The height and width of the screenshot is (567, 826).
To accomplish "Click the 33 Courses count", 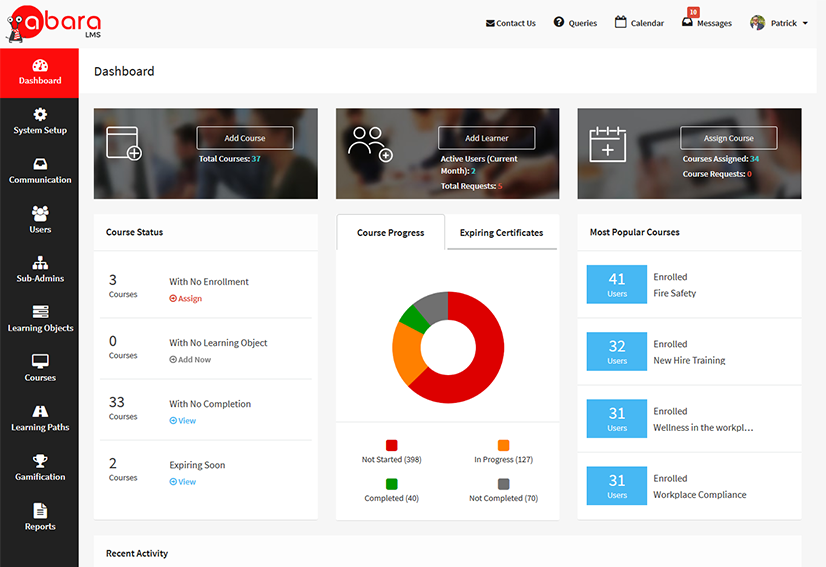I will coord(123,408).
